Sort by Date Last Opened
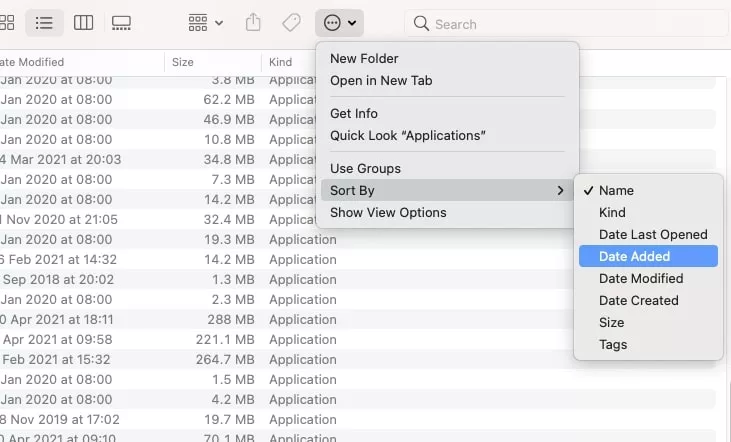Screen dimensions: 731x442 pyautogui.click(x=648, y=235)
